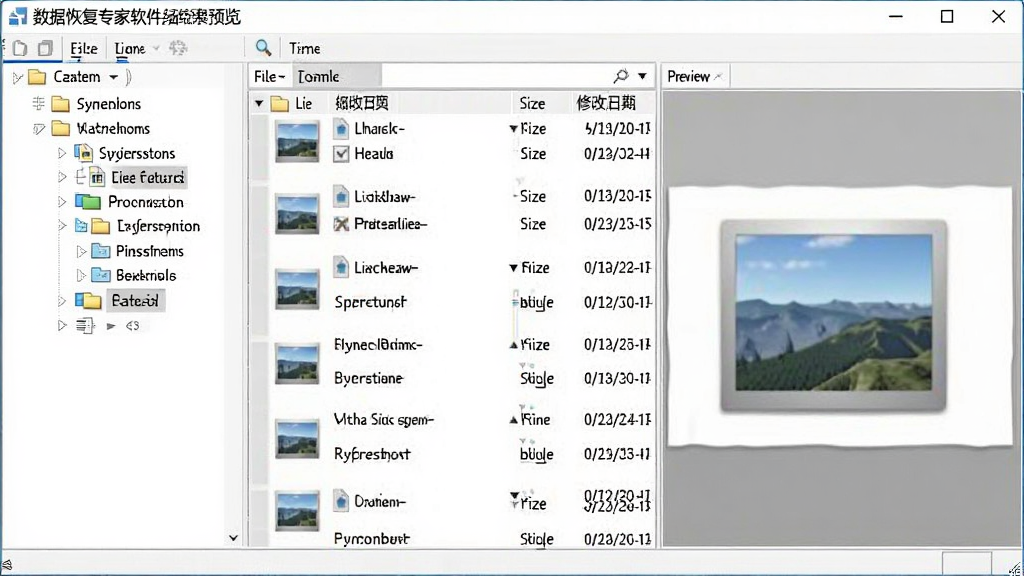Viewport: 1024px width, 576px height.
Task: Click the blank document icon in the toolbar
Action: click(20, 48)
